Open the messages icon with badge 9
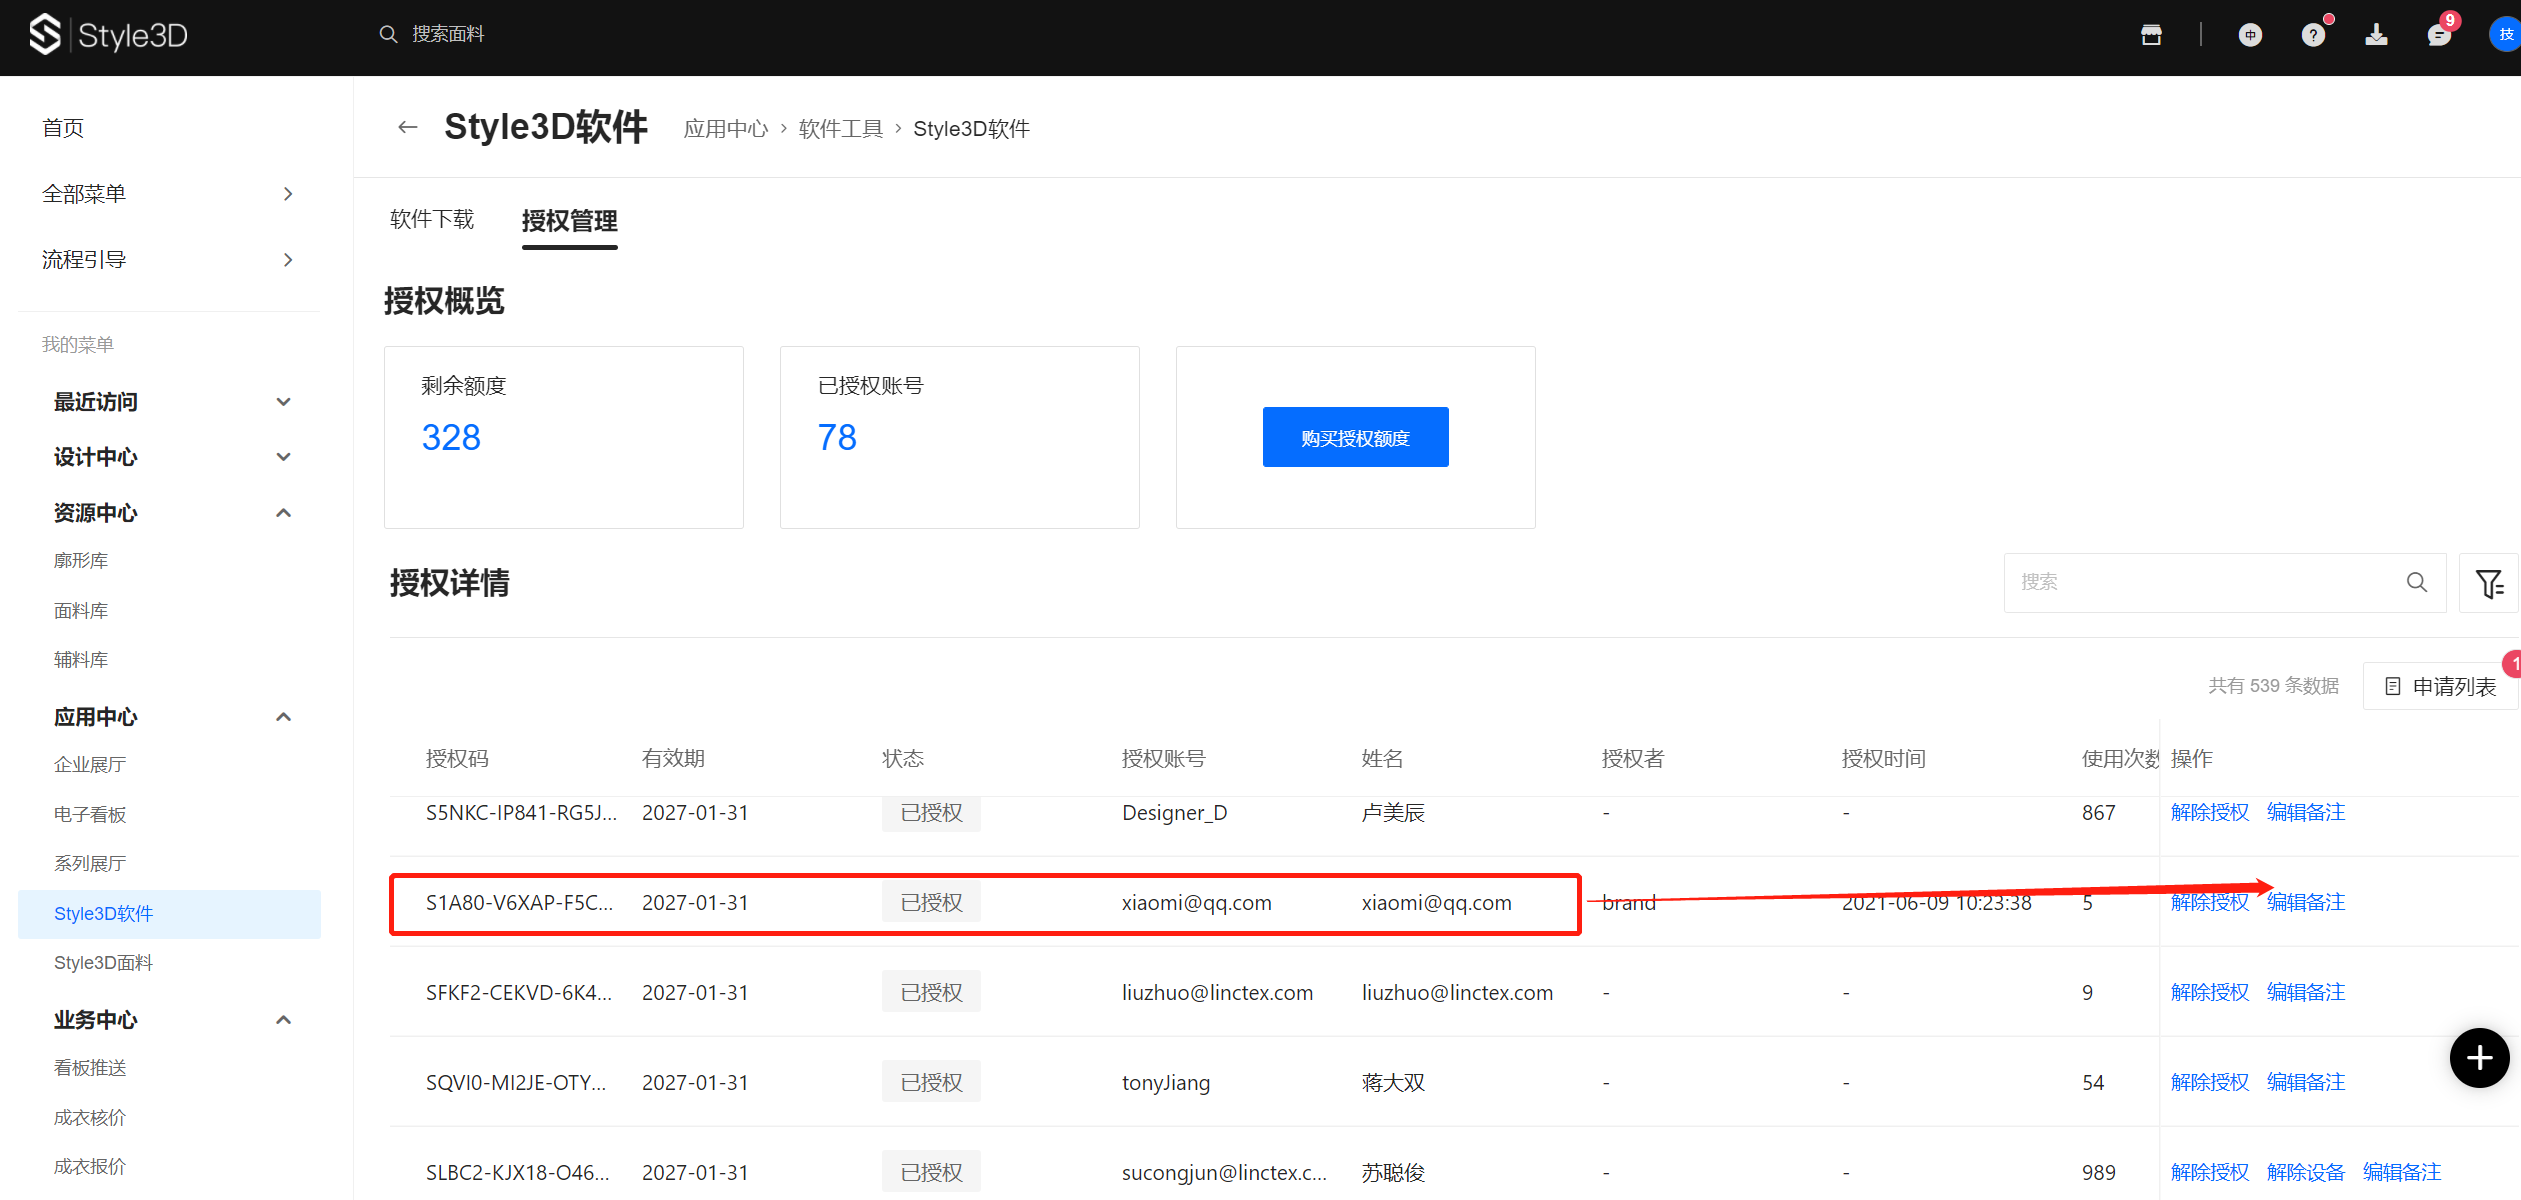Viewport: 2521px width, 1200px height. (x=2439, y=35)
